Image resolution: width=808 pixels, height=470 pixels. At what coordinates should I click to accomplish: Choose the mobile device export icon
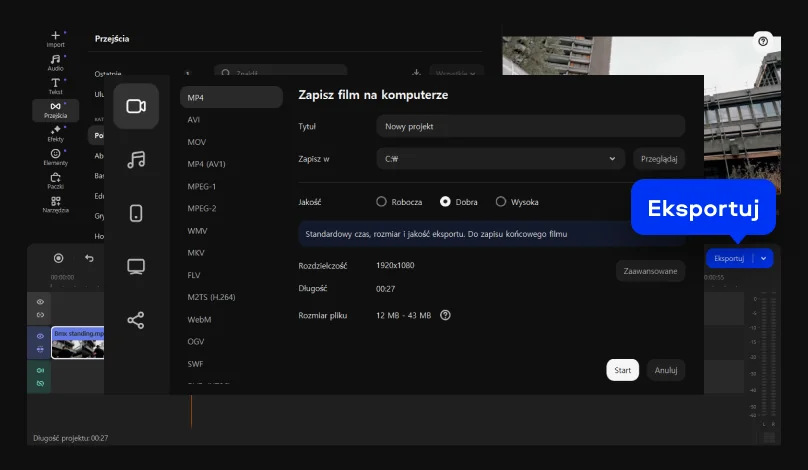click(x=136, y=213)
